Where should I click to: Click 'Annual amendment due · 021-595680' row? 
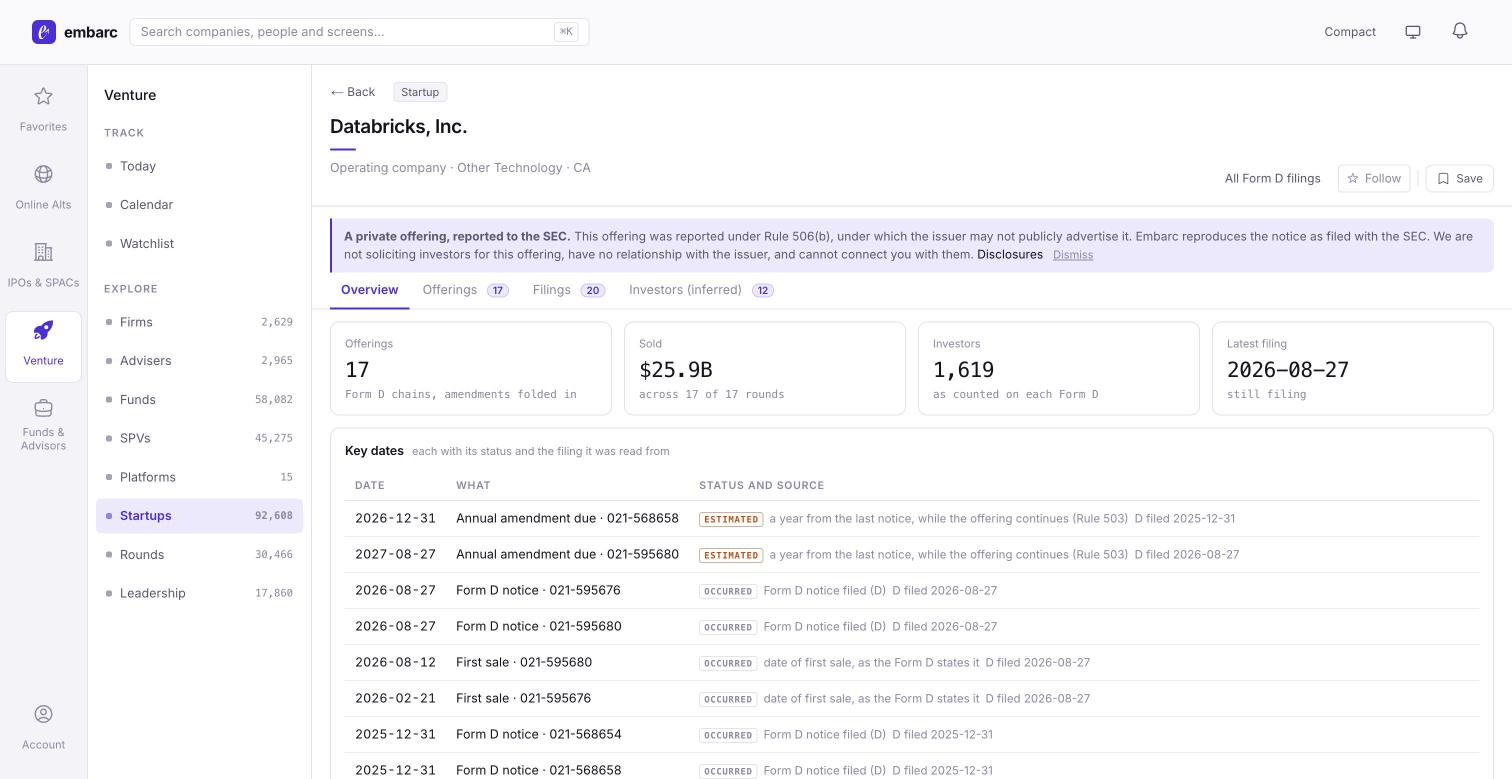click(912, 555)
